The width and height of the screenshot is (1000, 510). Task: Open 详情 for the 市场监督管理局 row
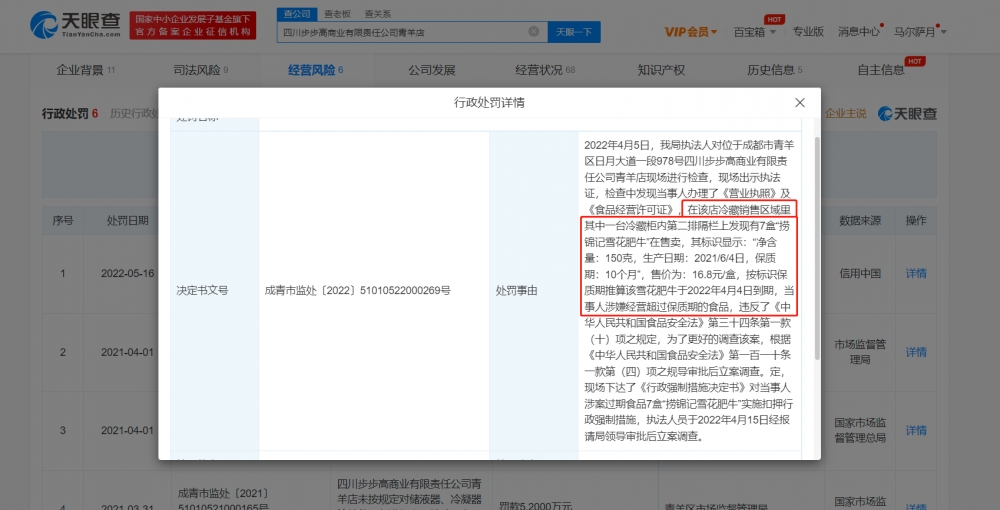(x=916, y=352)
